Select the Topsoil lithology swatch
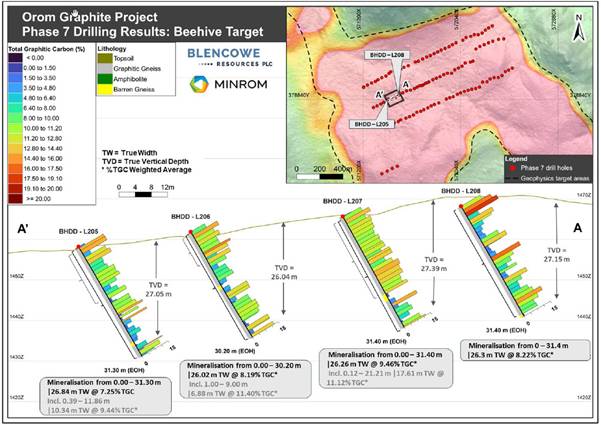This screenshot has height=425, width=601. tap(104, 59)
